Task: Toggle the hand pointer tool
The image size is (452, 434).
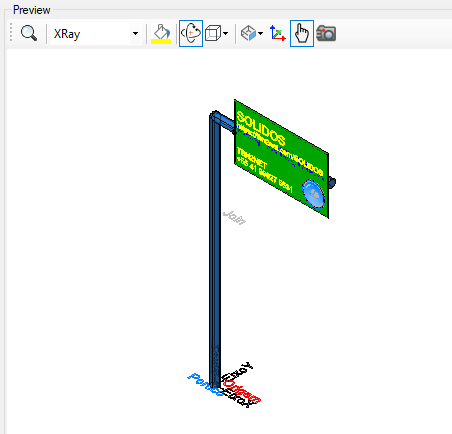Action: click(x=302, y=33)
